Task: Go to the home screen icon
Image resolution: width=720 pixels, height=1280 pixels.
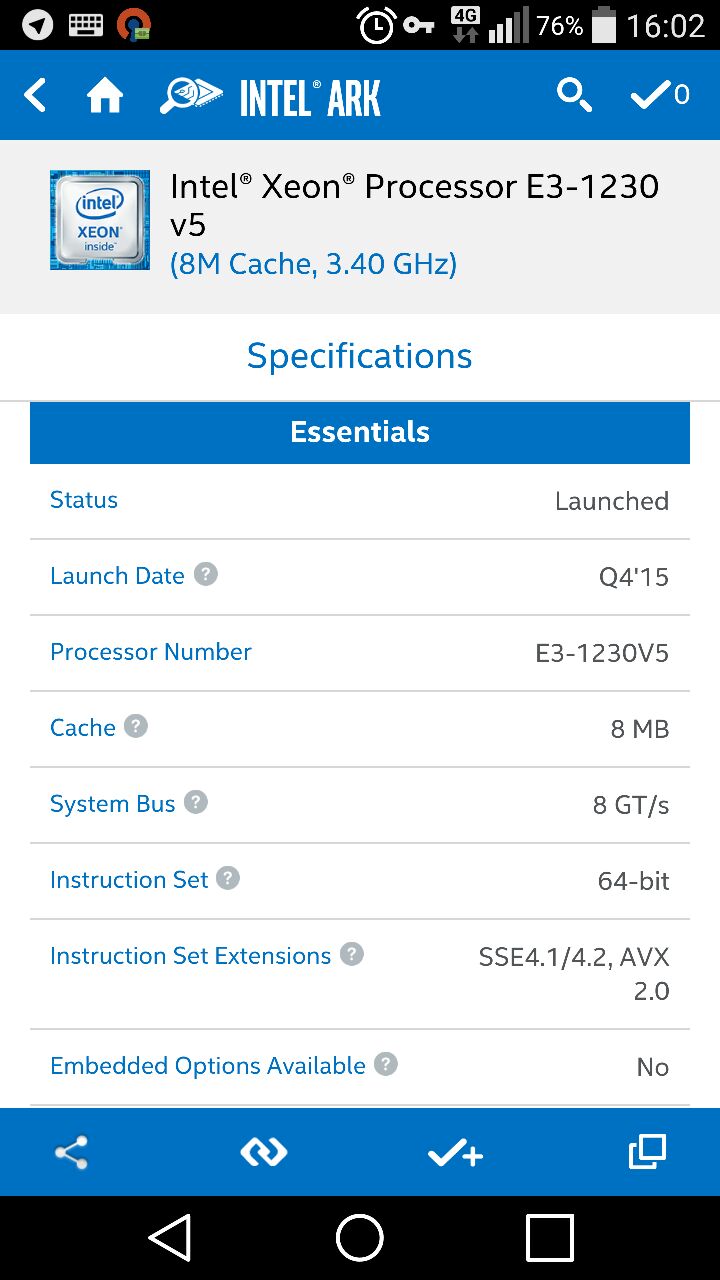Action: [x=105, y=96]
